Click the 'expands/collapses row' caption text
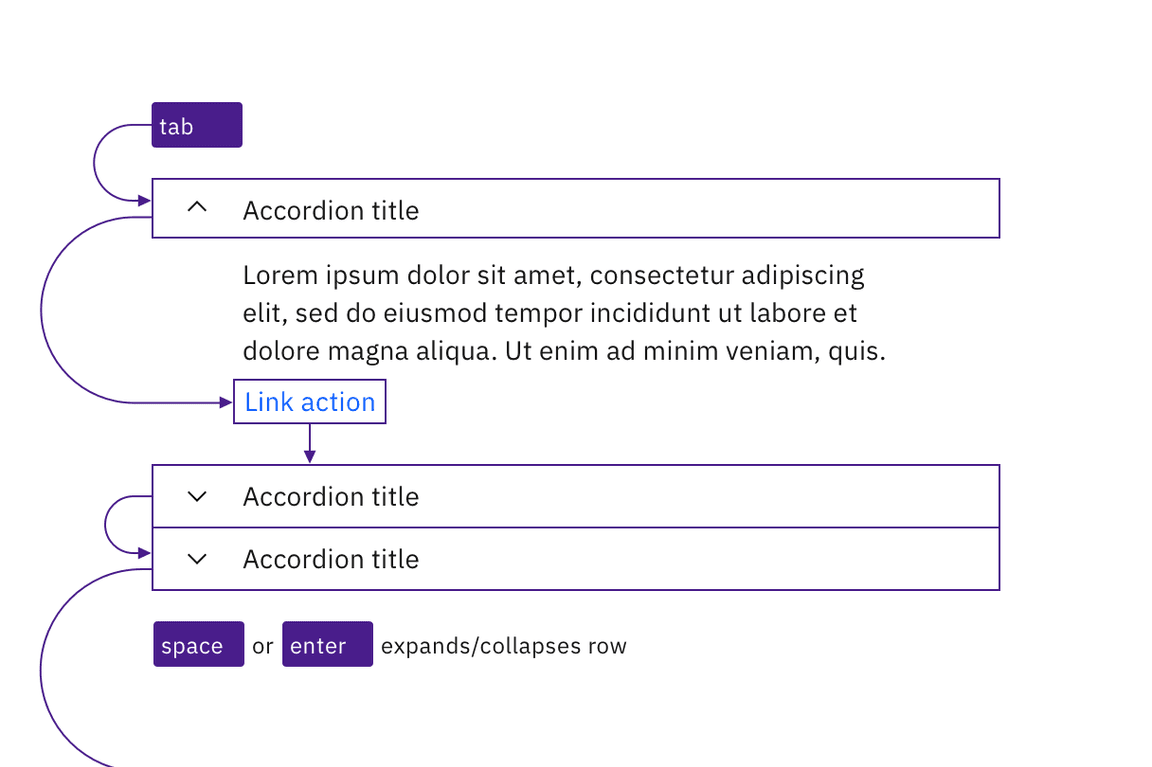 [x=503, y=646]
